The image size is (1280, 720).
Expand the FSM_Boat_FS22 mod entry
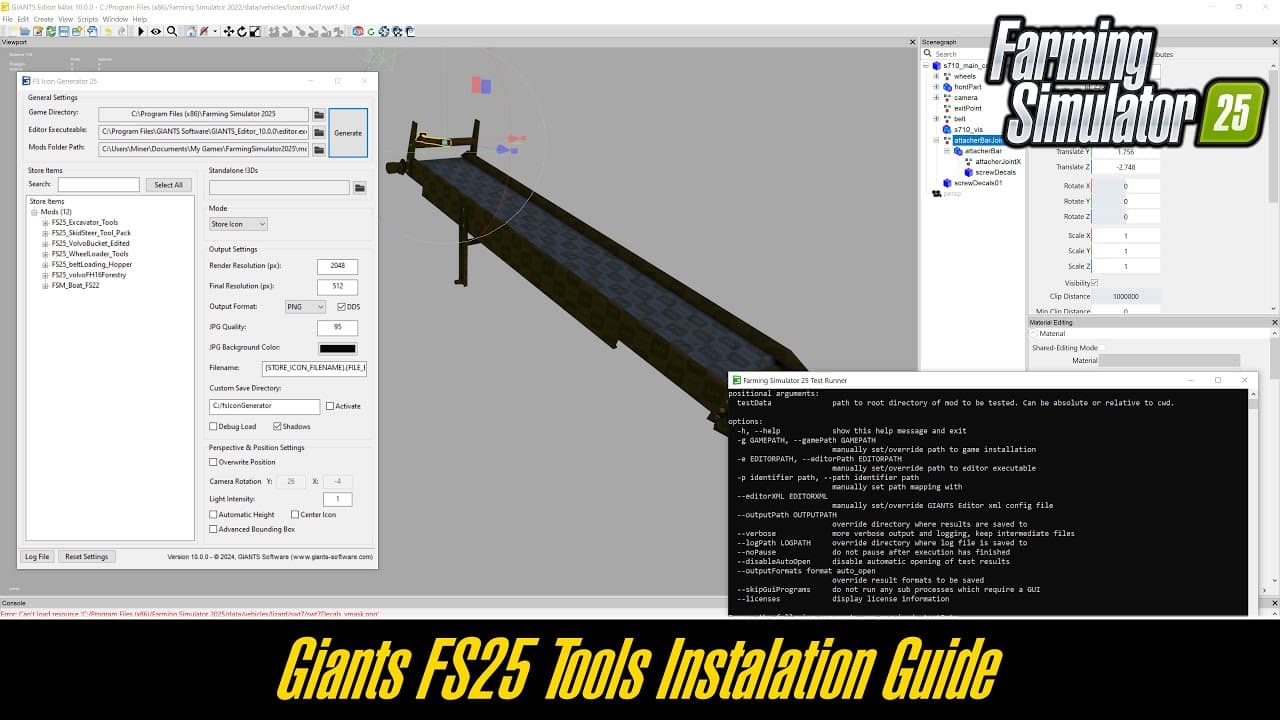[45, 286]
